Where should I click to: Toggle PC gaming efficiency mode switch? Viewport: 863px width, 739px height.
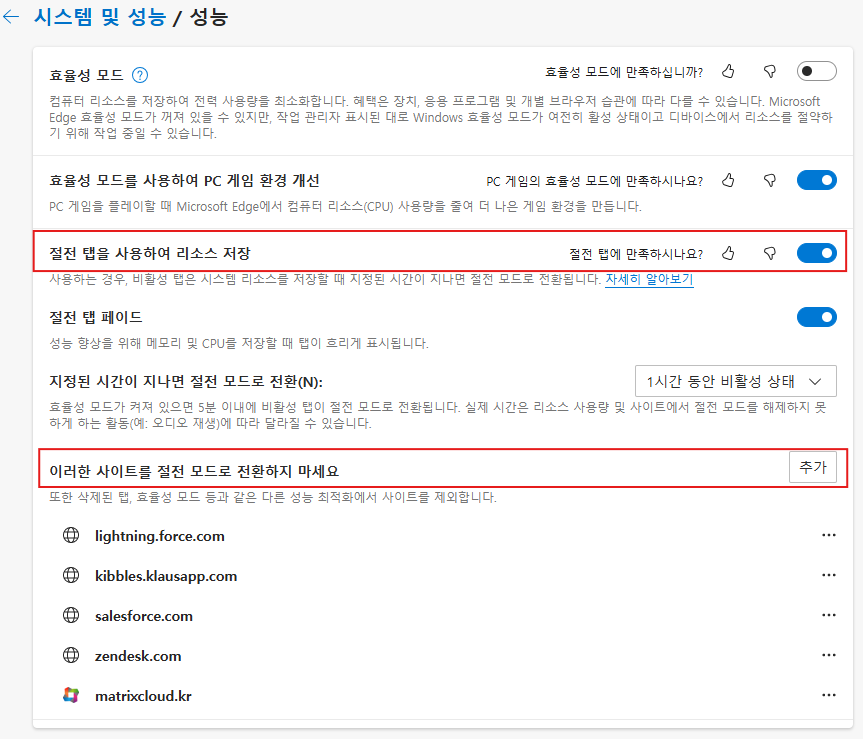point(816,181)
